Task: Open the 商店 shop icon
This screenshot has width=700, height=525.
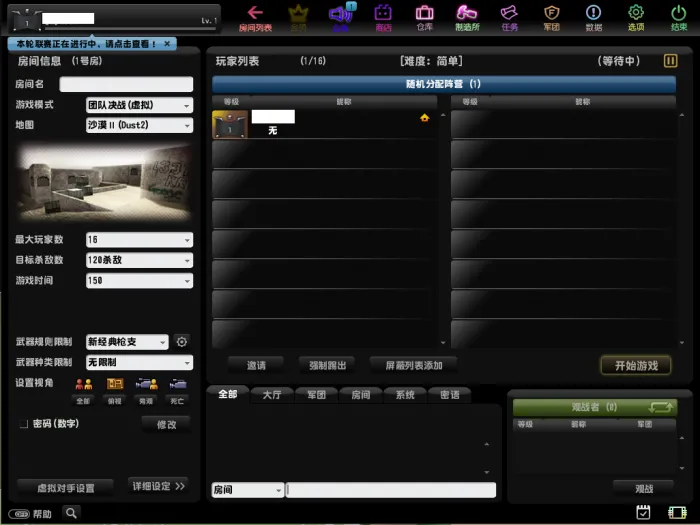Action: 383,13
